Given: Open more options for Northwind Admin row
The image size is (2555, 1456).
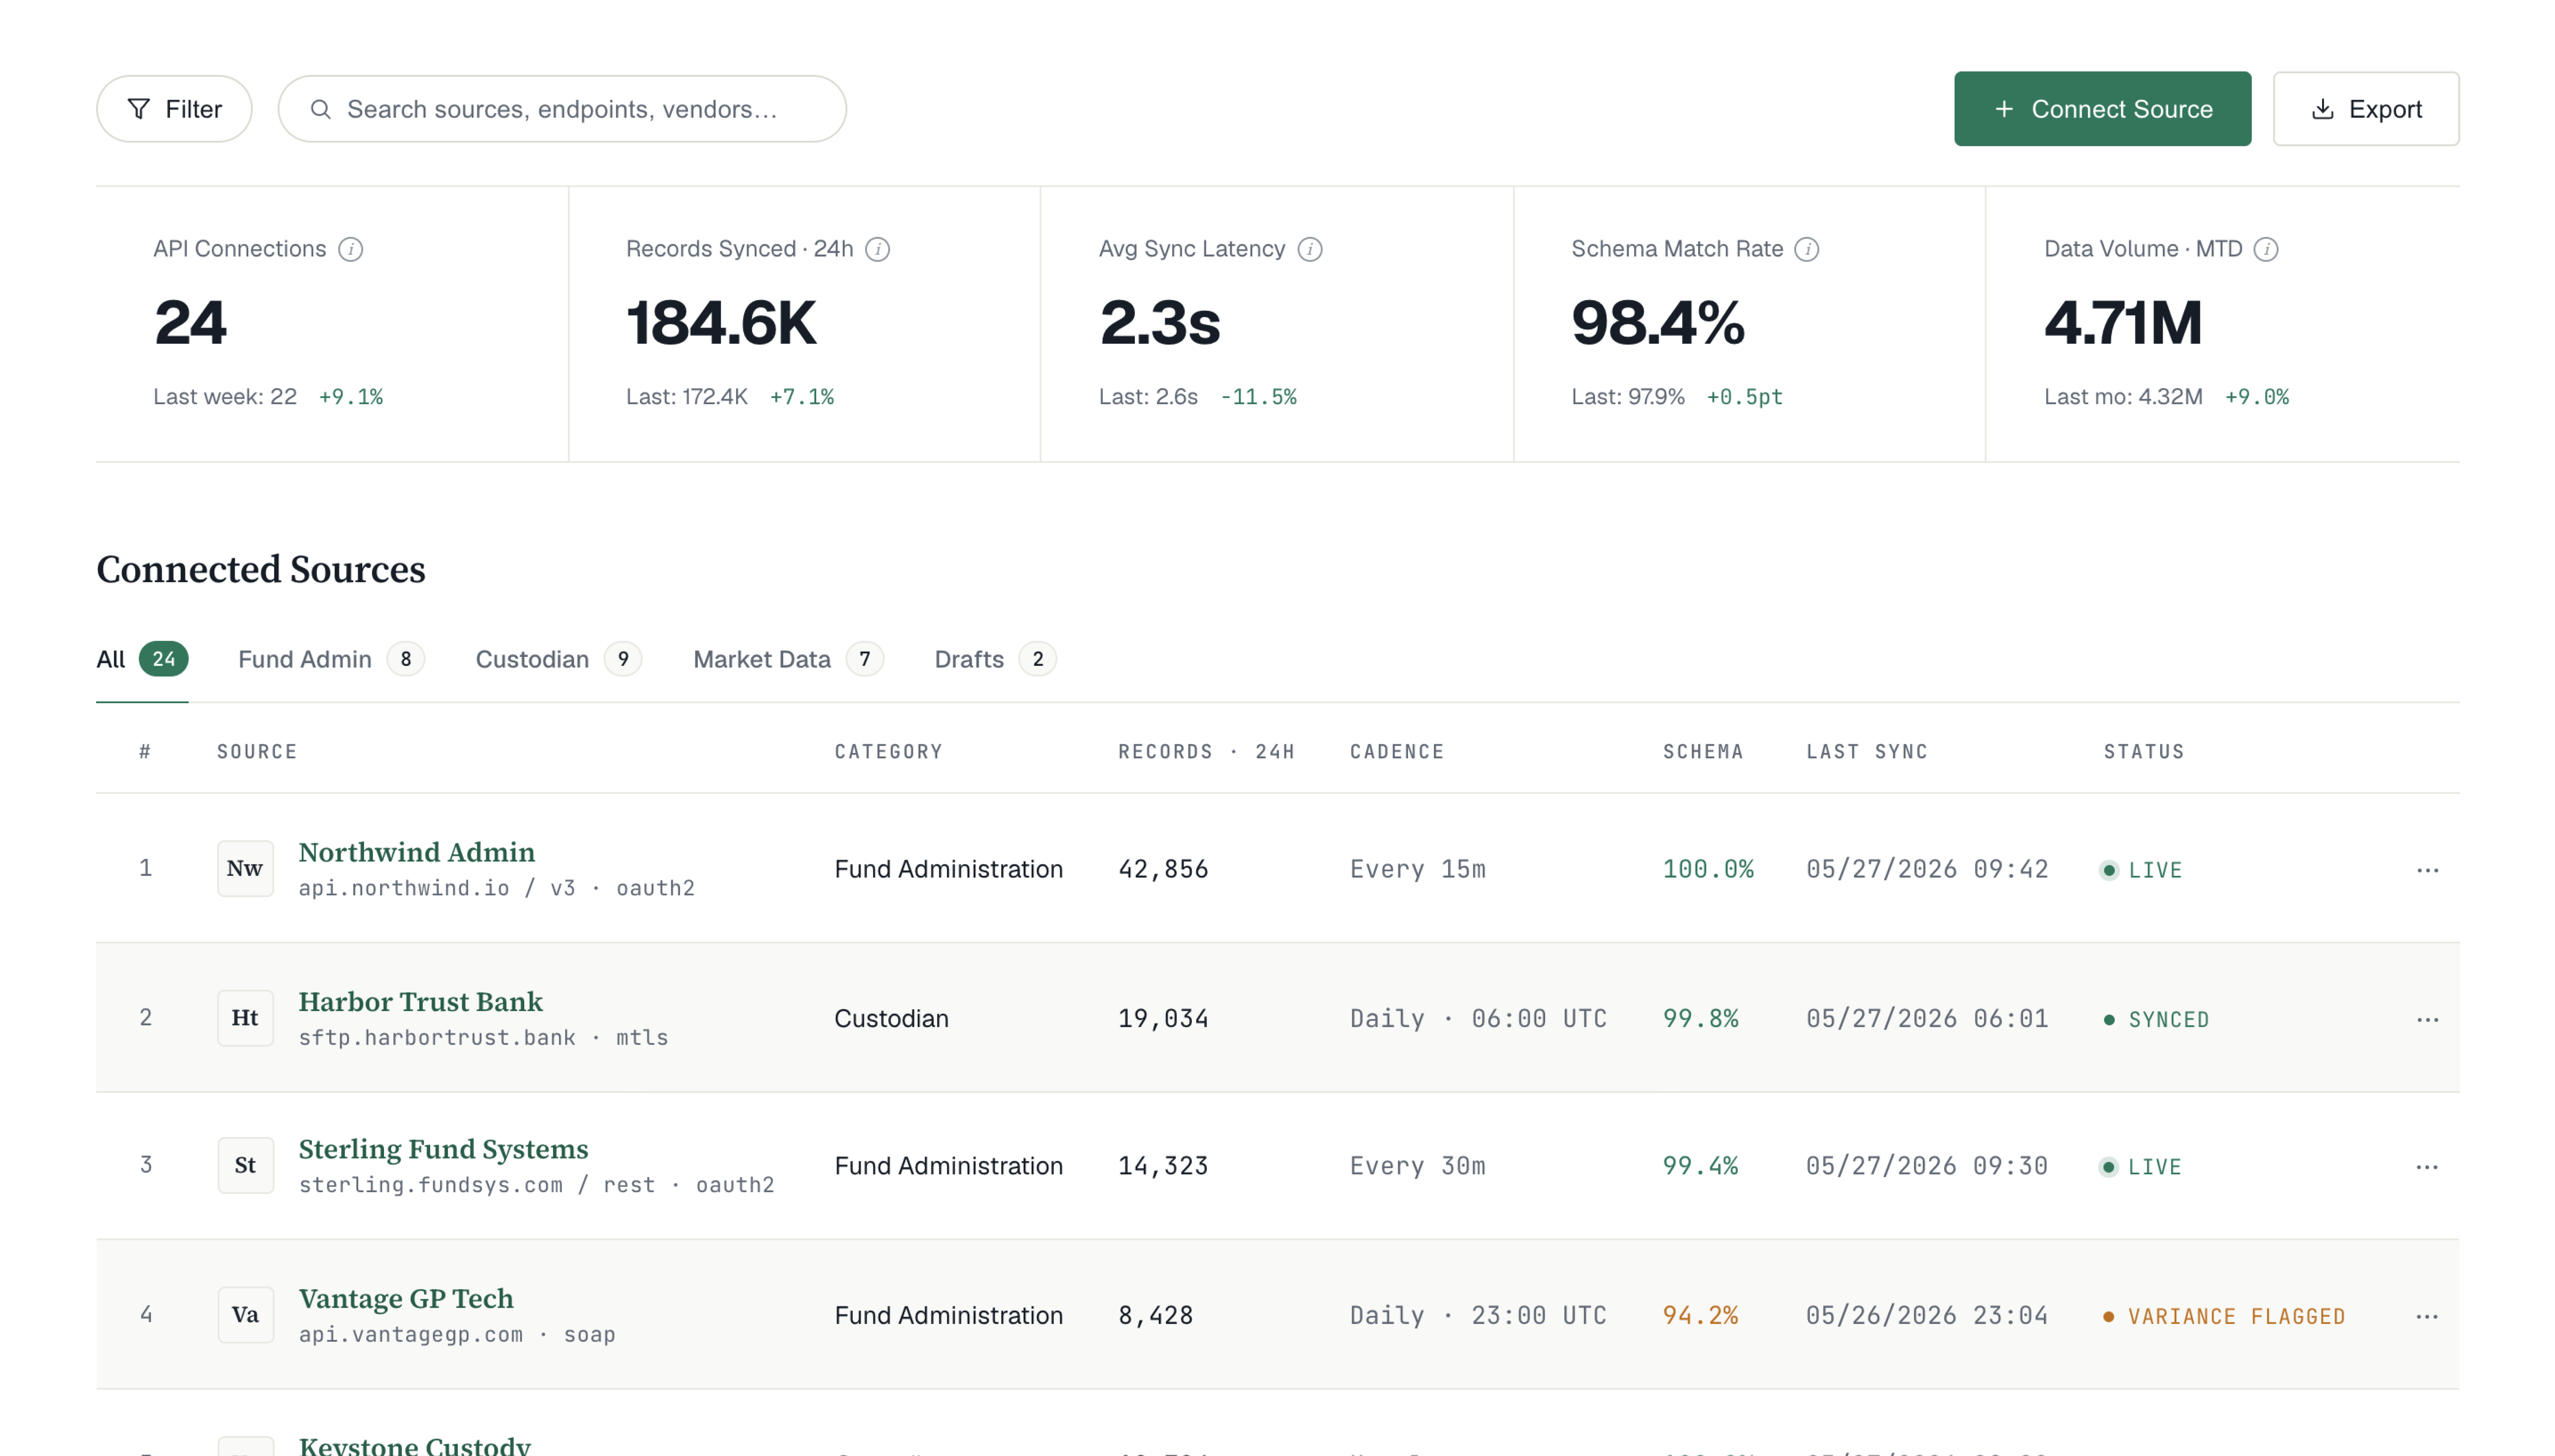Looking at the screenshot, I should pos(2427,870).
